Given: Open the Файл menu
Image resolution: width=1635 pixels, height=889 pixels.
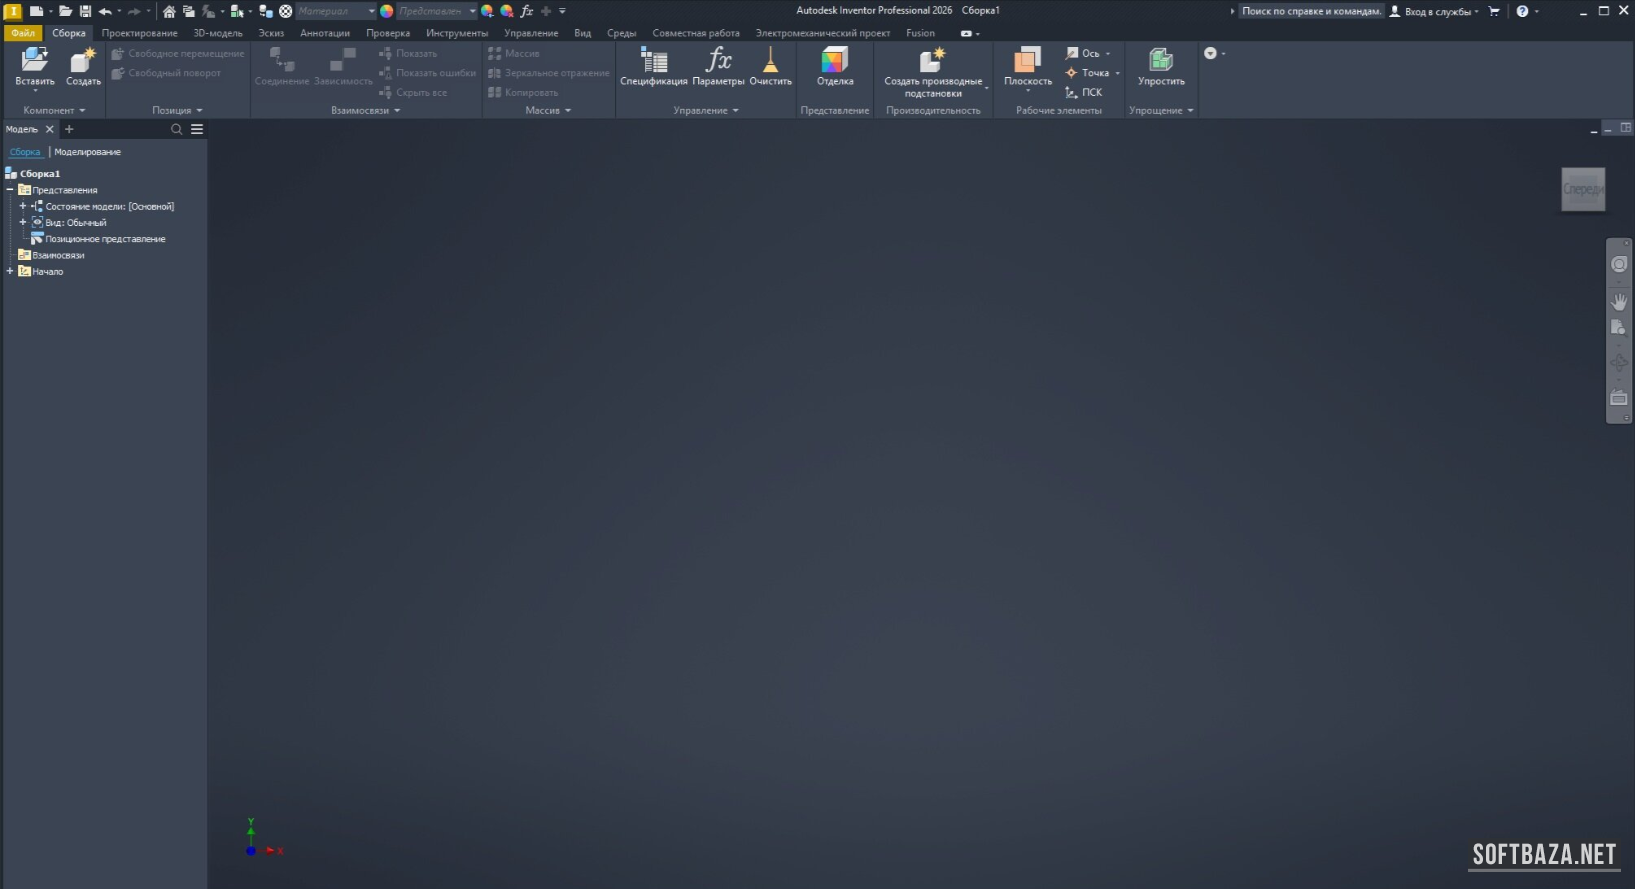Looking at the screenshot, I should pyautogui.click(x=22, y=33).
